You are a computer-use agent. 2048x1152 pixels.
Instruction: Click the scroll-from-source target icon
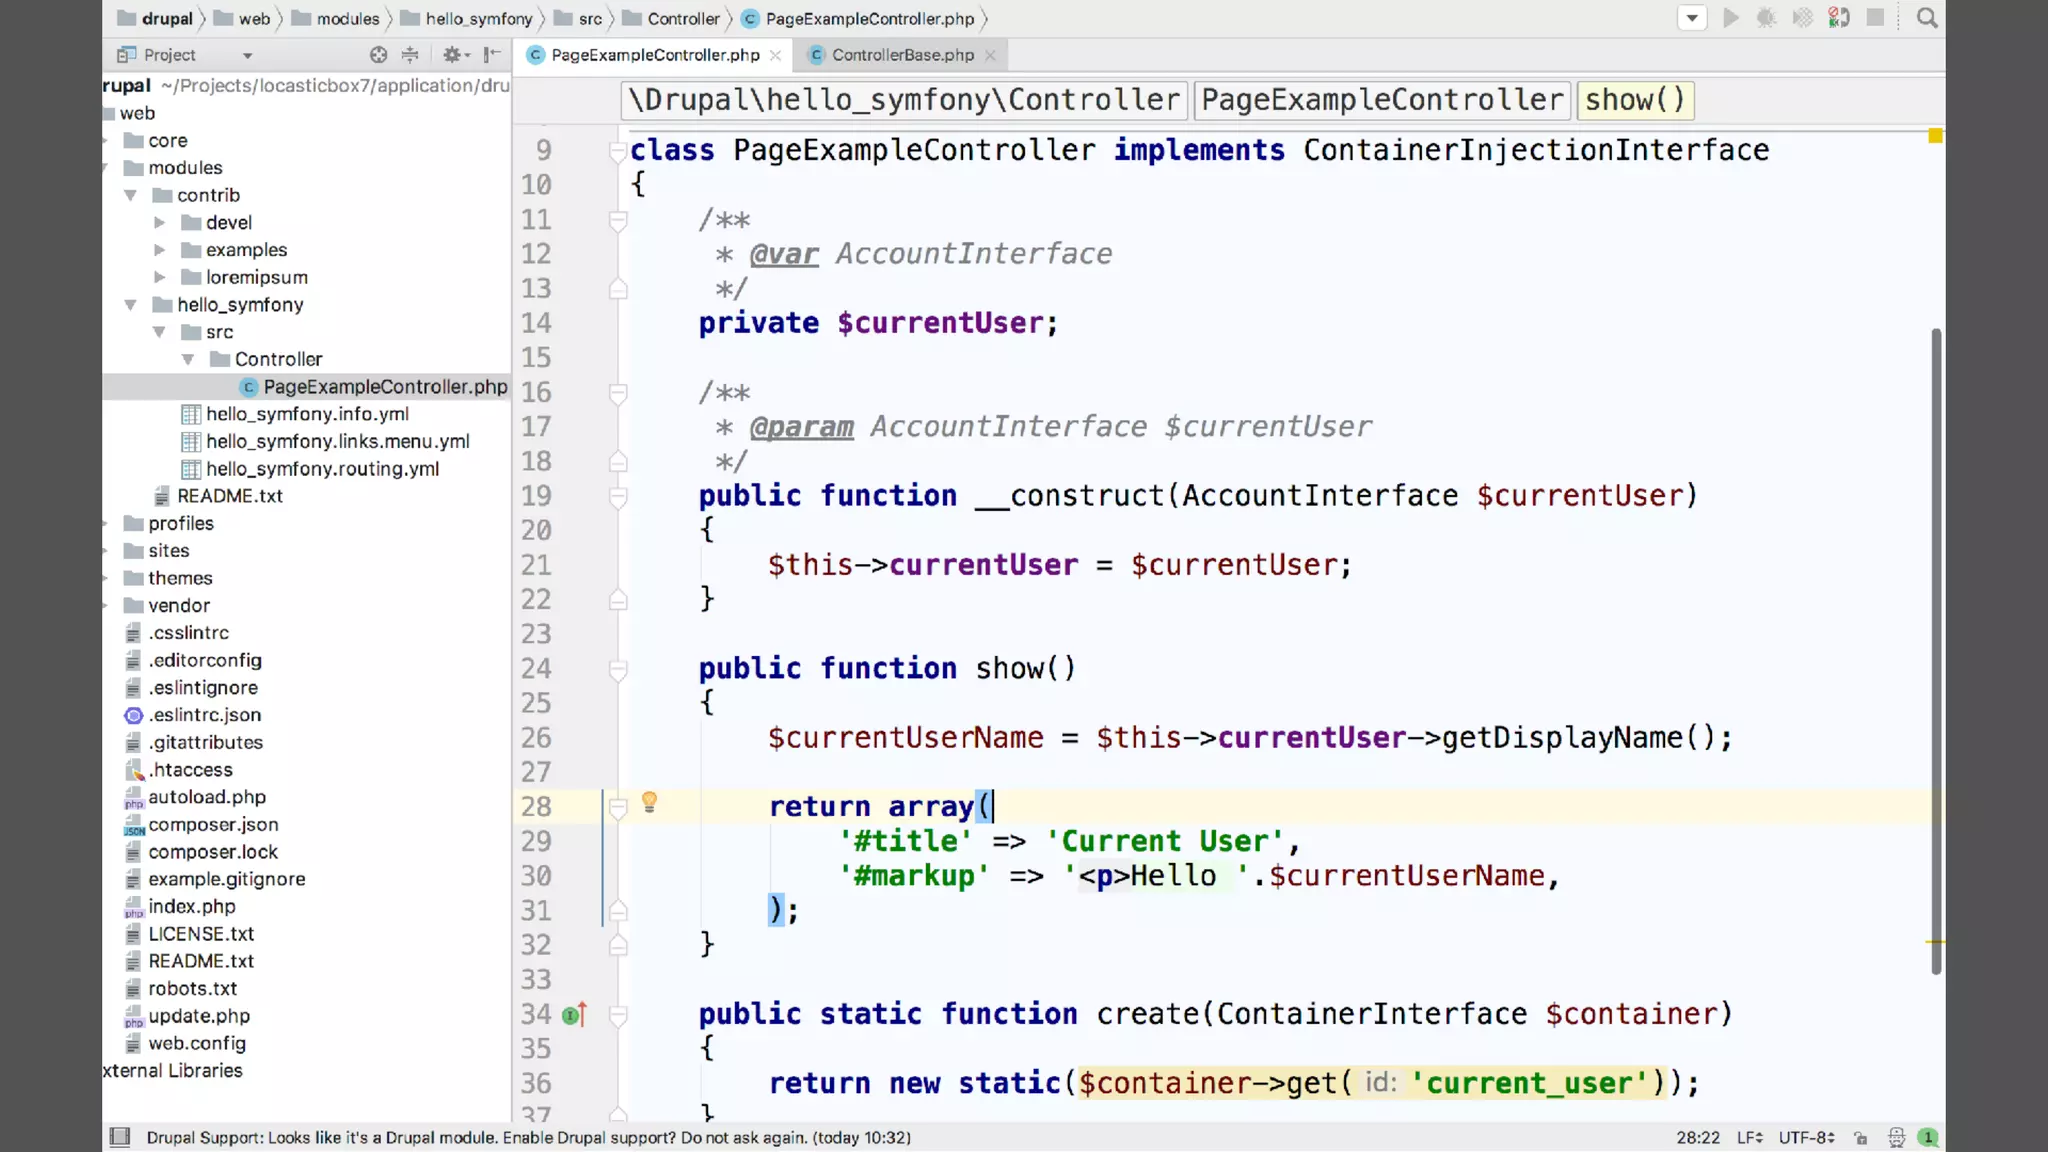378,55
